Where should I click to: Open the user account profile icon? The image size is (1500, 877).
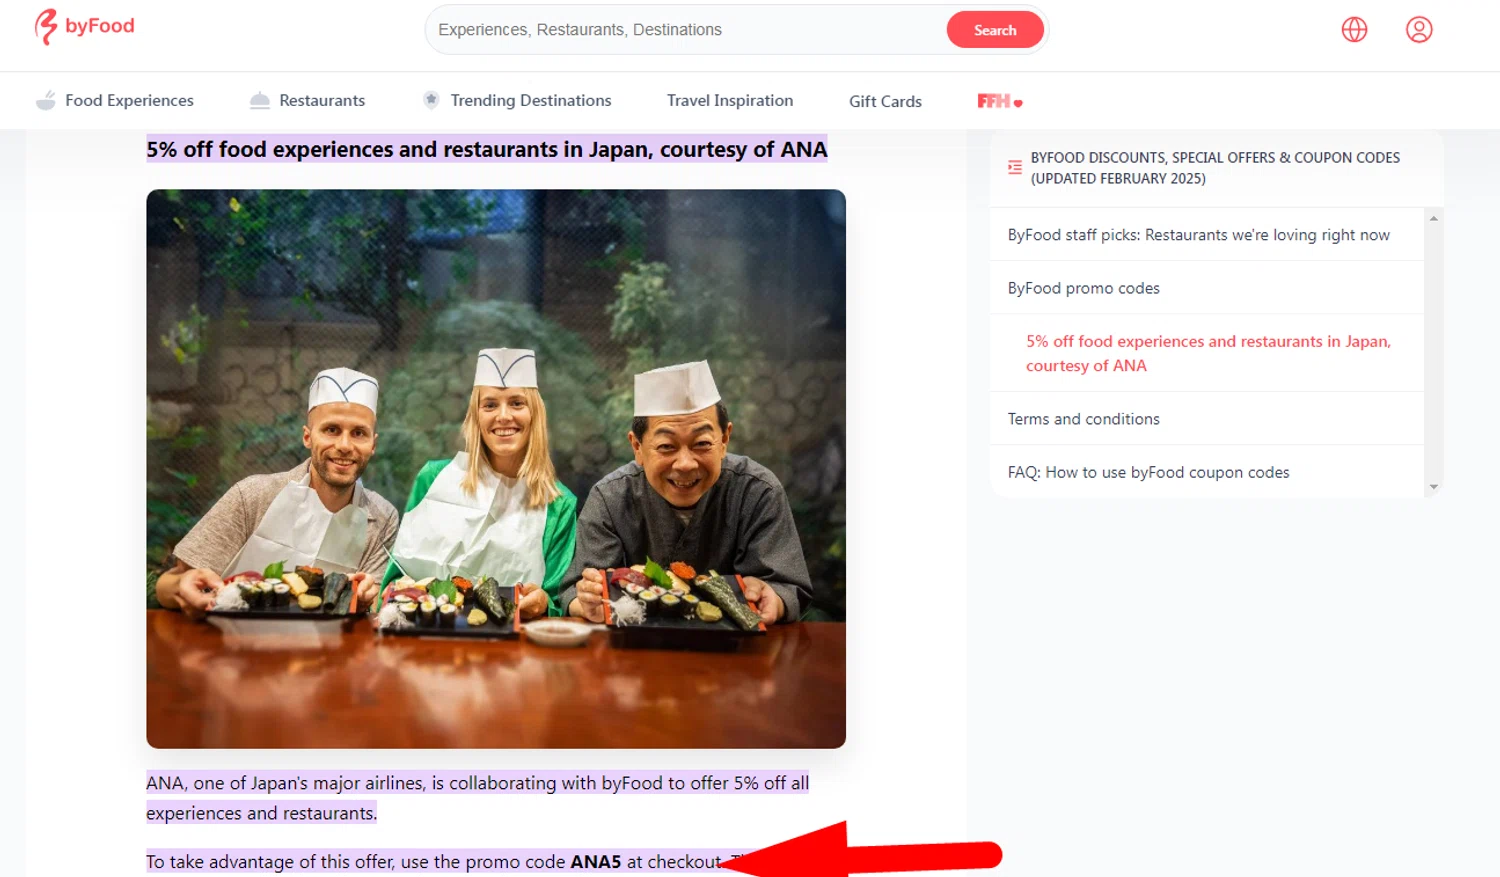click(1419, 30)
